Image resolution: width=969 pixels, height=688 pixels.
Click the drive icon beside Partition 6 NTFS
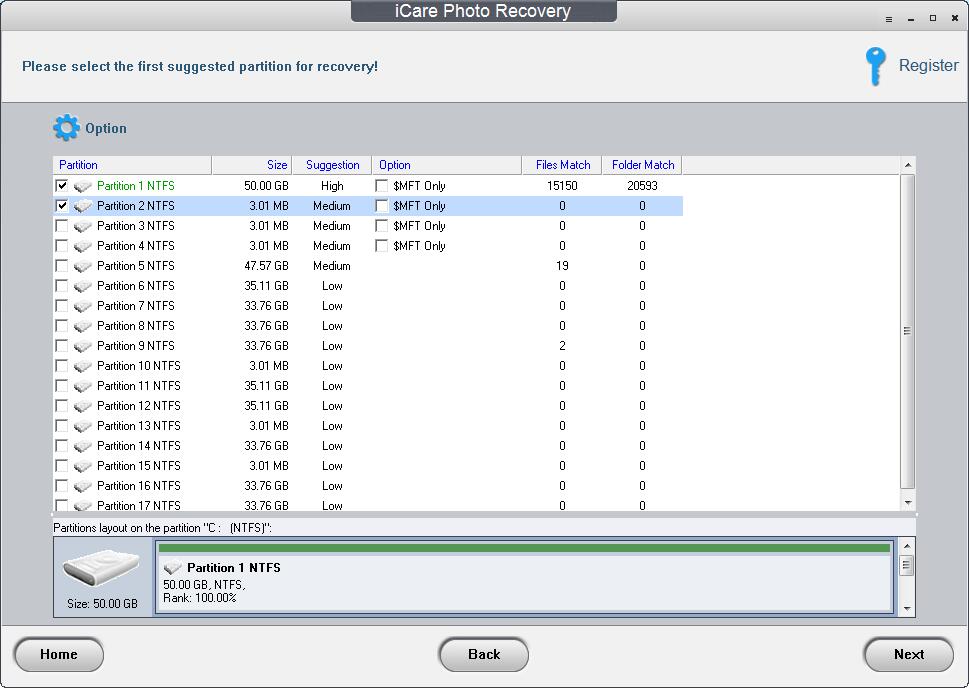click(x=82, y=286)
